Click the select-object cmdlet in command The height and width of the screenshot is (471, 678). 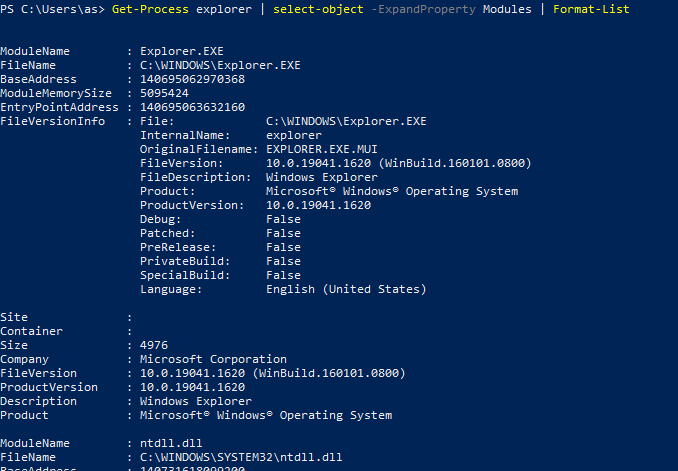(x=318, y=9)
